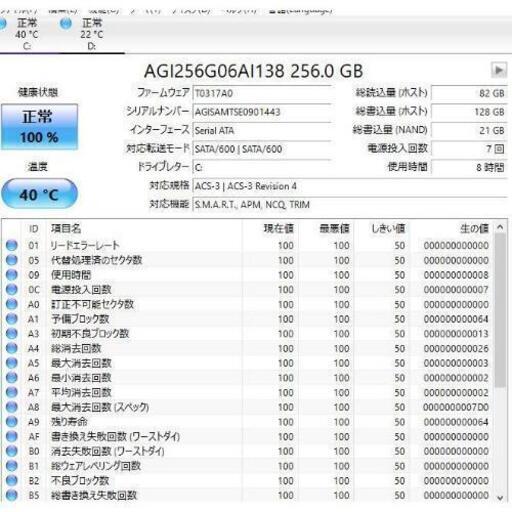Click raw value 0000000007D0
The width and height of the screenshot is (512, 512).
tap(456, 407)
